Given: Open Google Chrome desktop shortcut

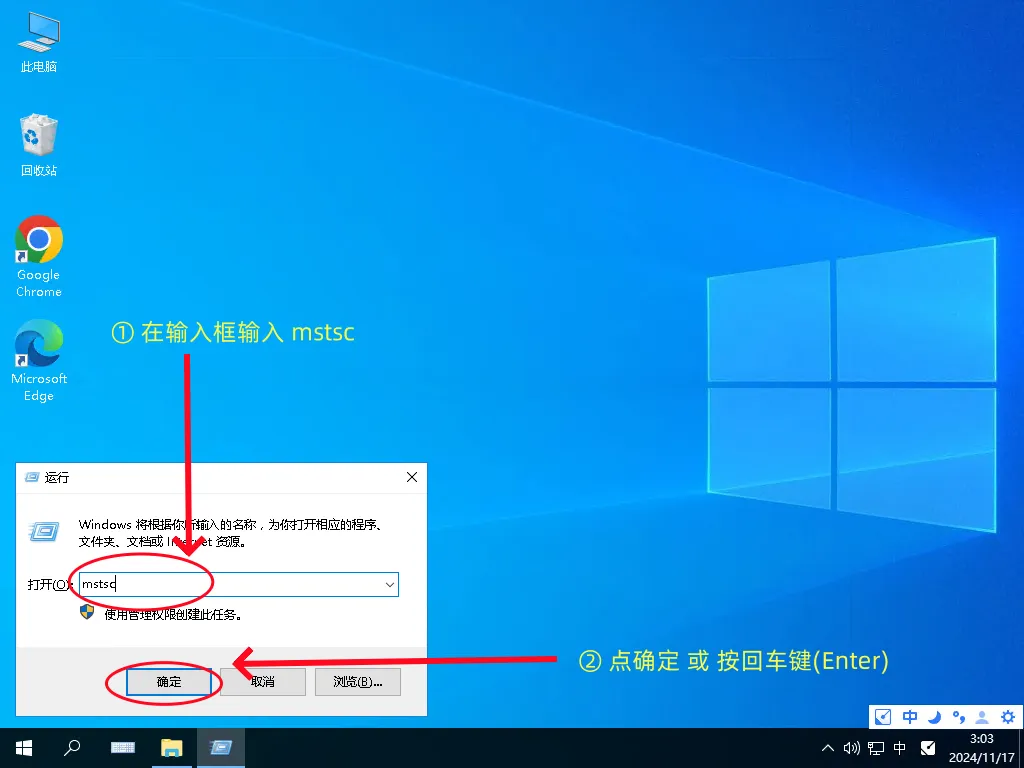Looking at the screenshot, I should 39,243.
